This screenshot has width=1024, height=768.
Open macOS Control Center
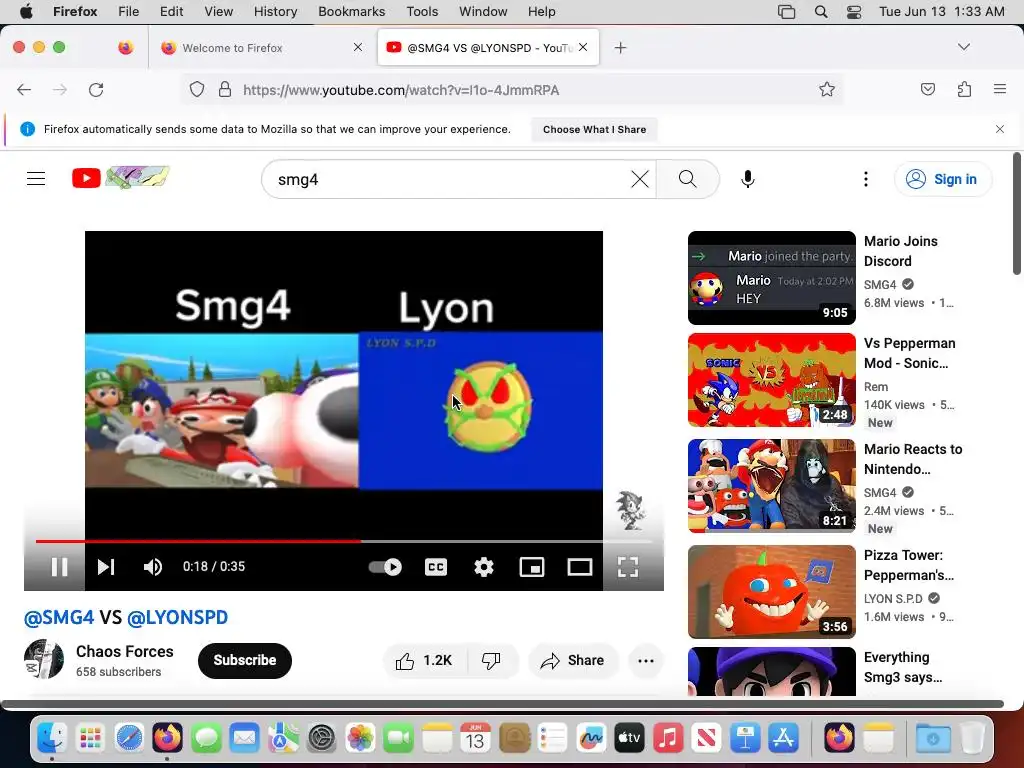tap(854, 12)
